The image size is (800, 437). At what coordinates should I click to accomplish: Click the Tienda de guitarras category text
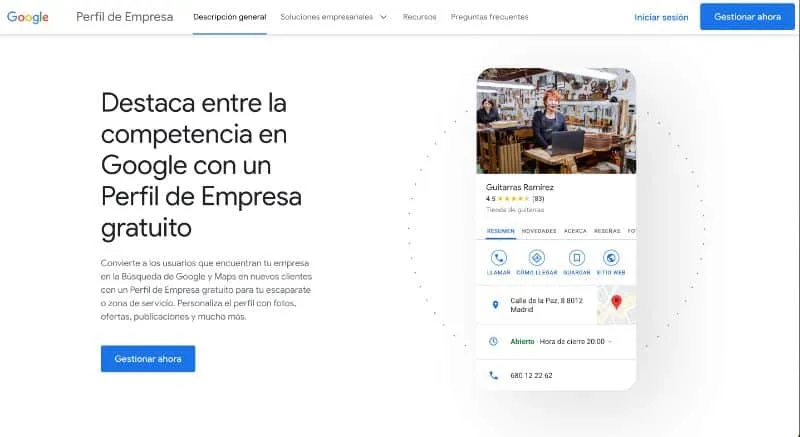(515, 210)
